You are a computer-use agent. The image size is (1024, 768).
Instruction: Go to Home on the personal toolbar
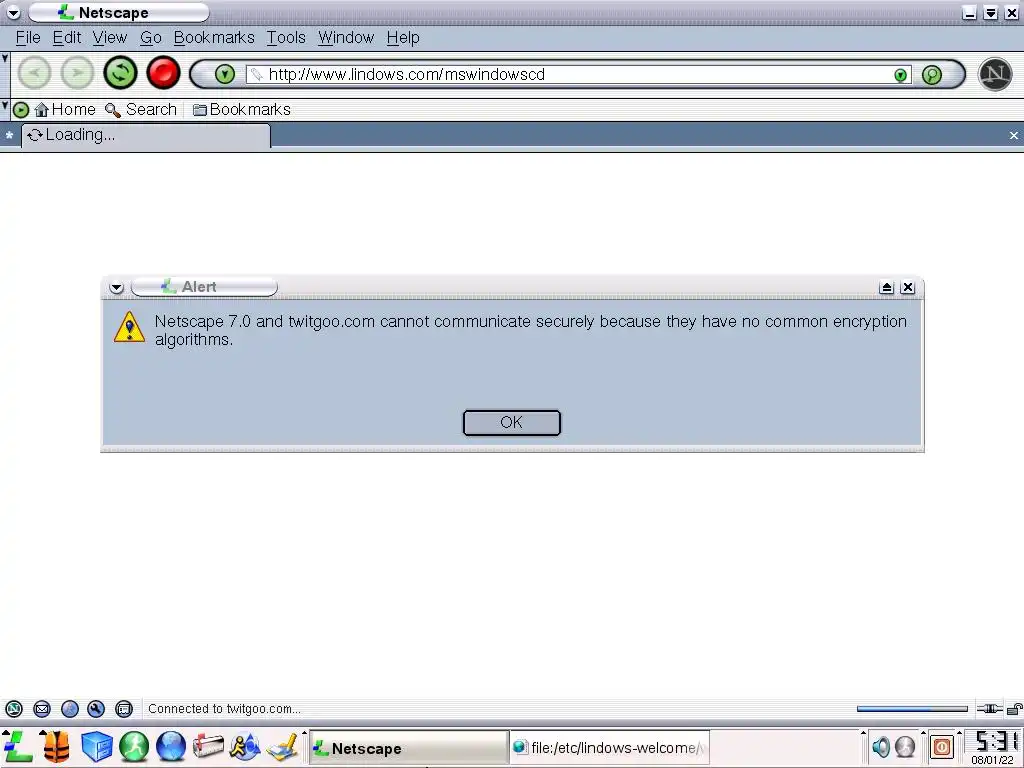click(65, 110)
